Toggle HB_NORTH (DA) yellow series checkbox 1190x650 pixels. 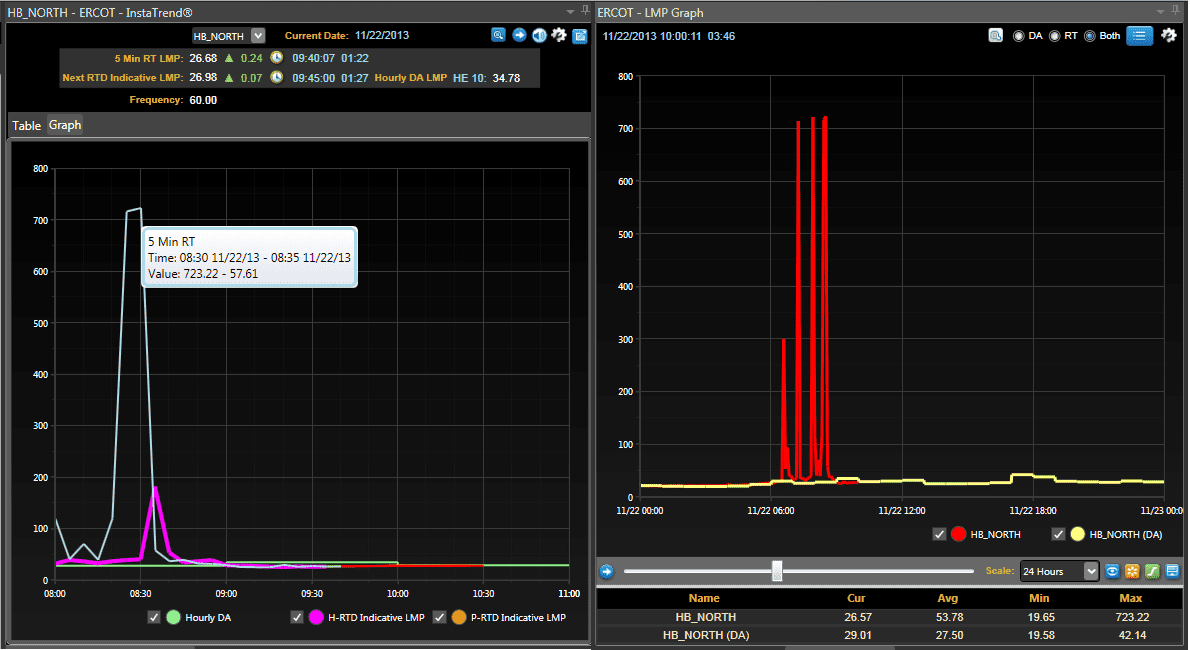[x=1058, y=535]
